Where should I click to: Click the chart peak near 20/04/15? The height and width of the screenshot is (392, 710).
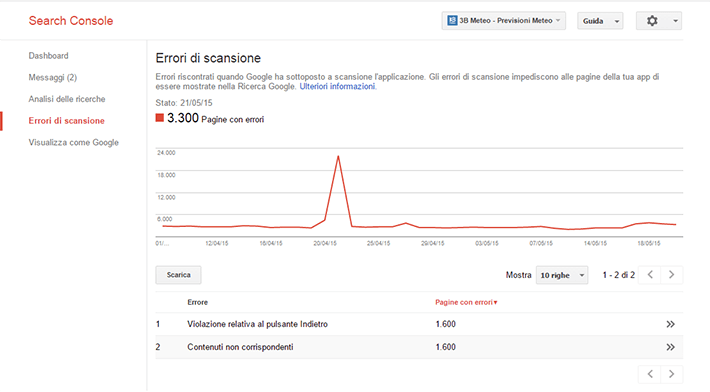[338, 157]
